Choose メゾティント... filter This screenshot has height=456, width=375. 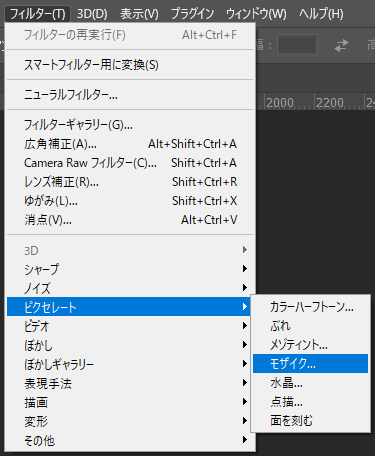tap(310, 345)
